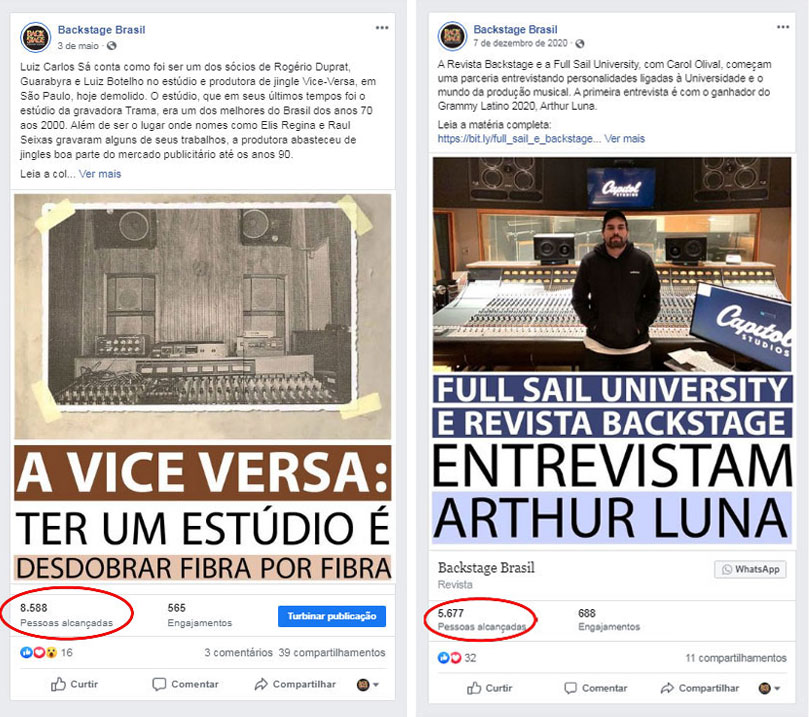Click the WhatsApp button

click(x=751, y=569)
